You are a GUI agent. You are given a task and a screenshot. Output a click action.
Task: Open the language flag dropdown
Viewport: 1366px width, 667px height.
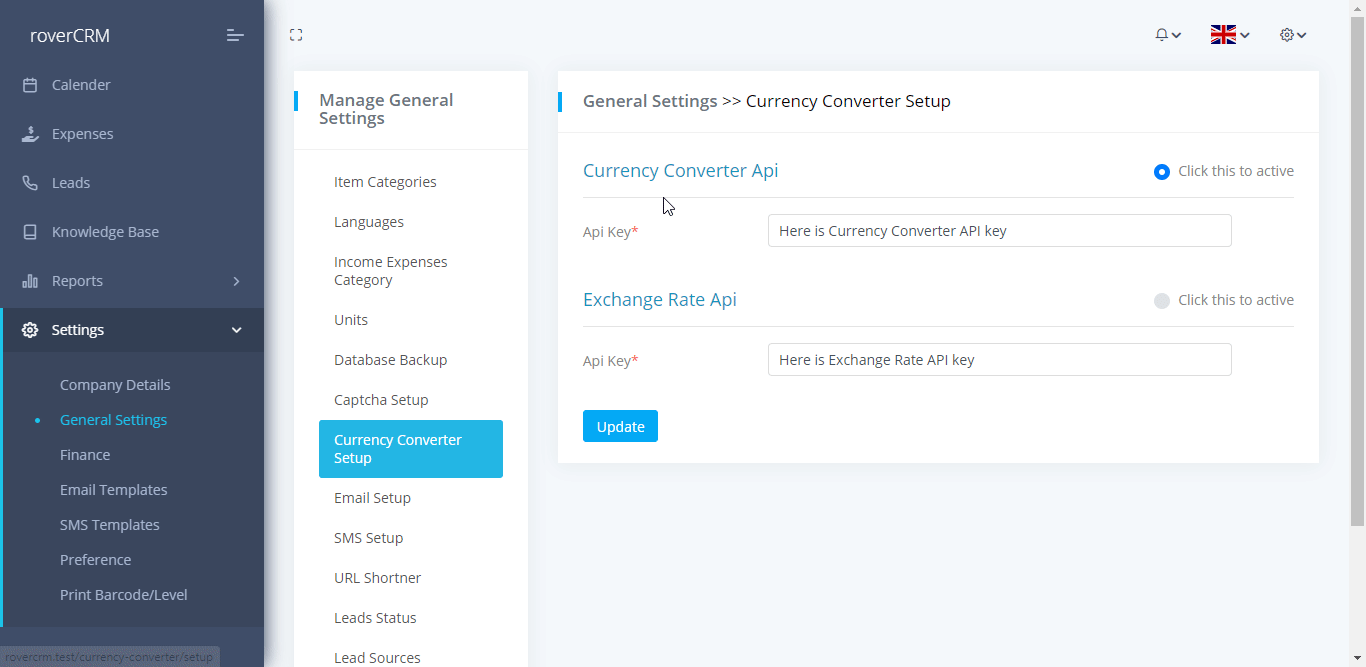[1229, 35]
